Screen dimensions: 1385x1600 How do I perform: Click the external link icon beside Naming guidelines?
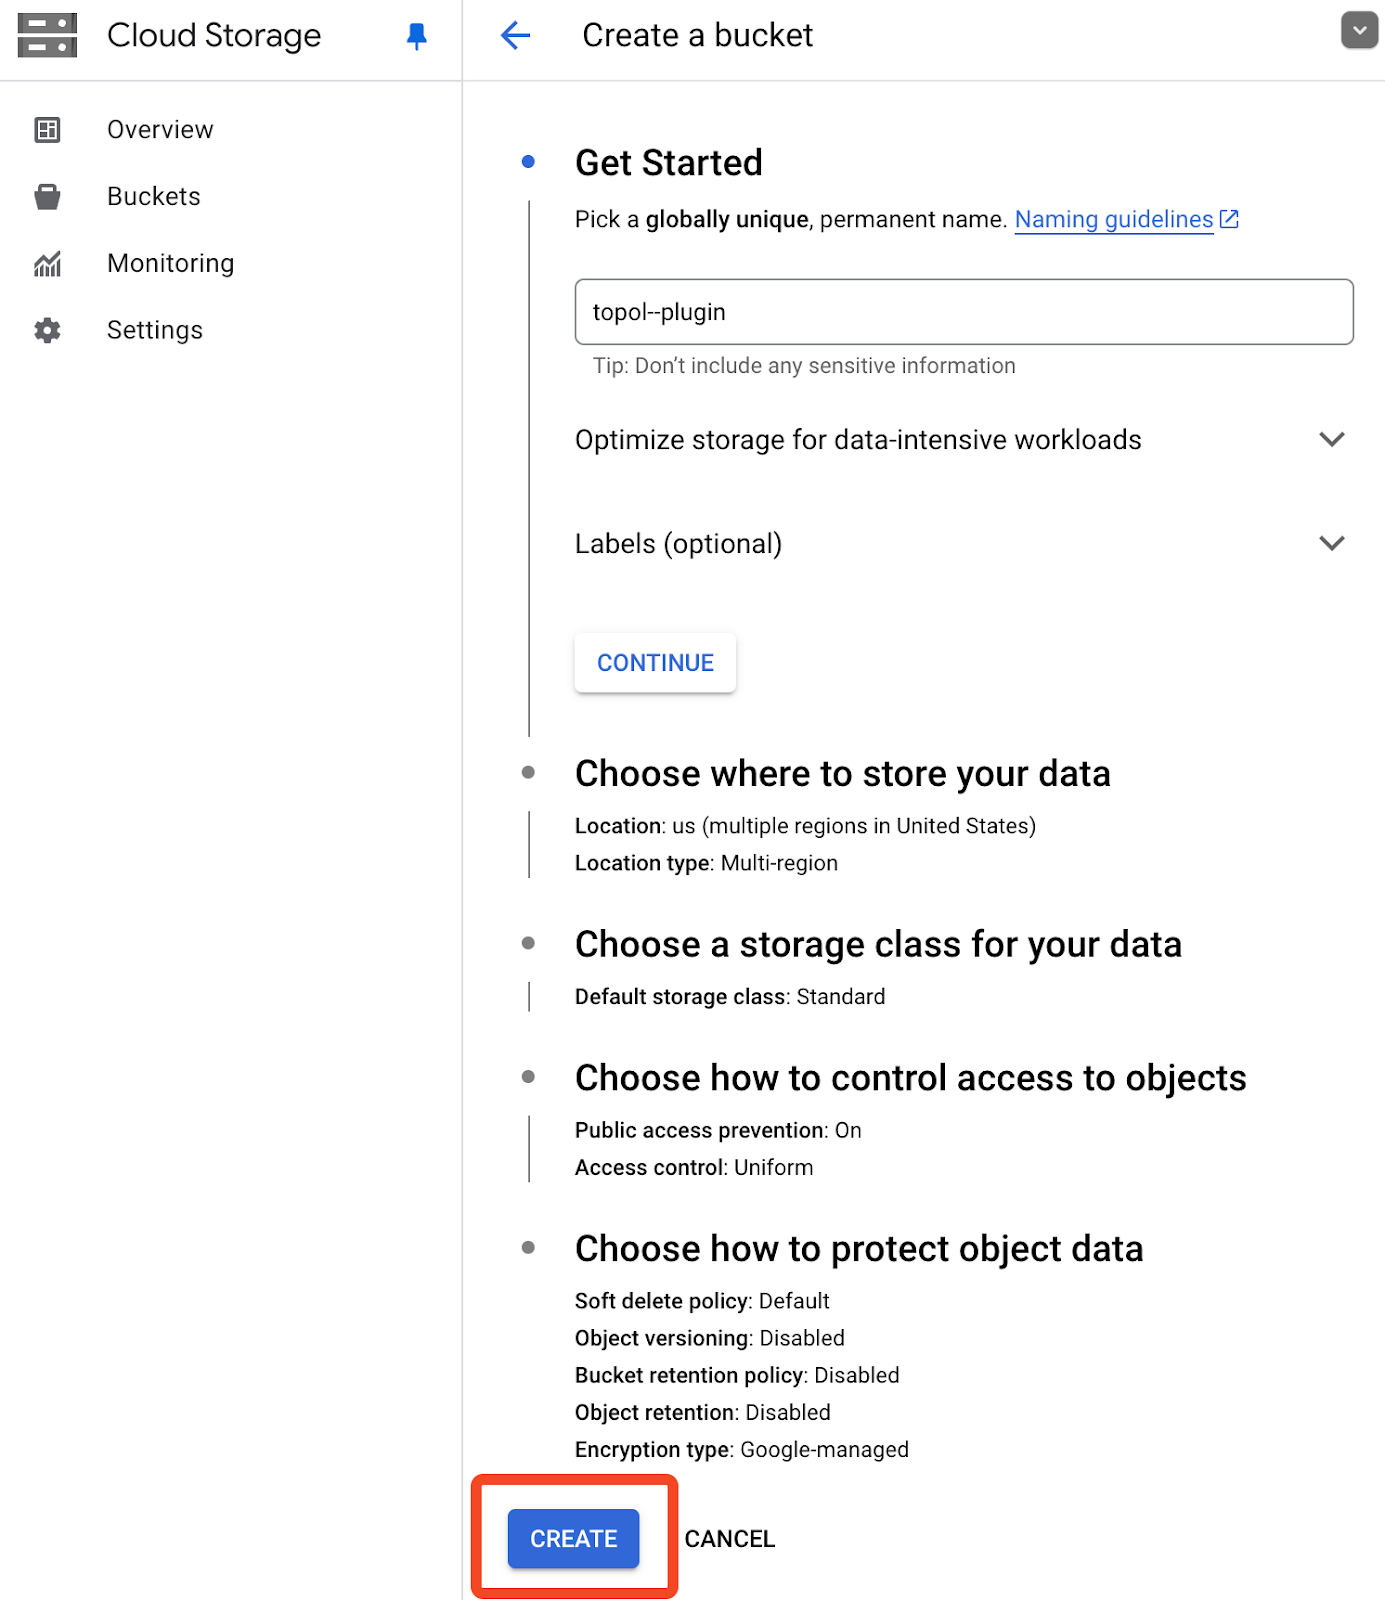(x=1230, y=219)
